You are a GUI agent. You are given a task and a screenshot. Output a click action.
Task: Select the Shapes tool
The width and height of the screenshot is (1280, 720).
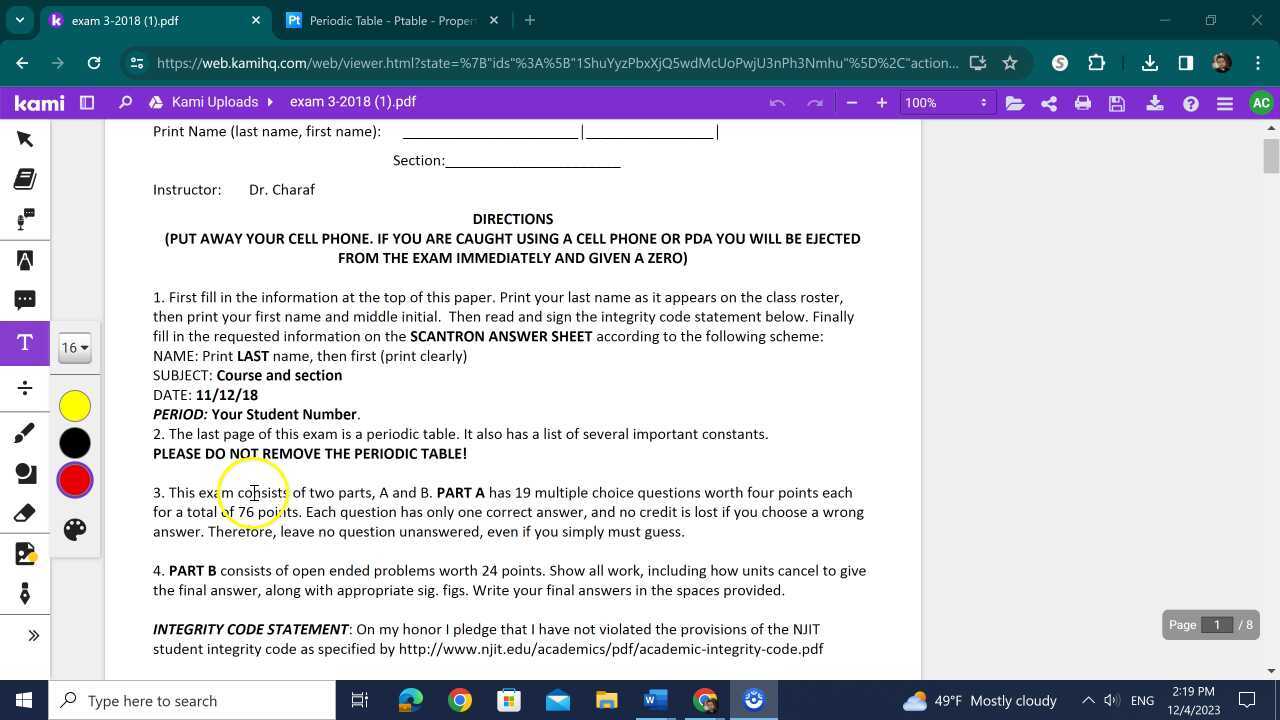pyautogui.click(x=25, y=470)
